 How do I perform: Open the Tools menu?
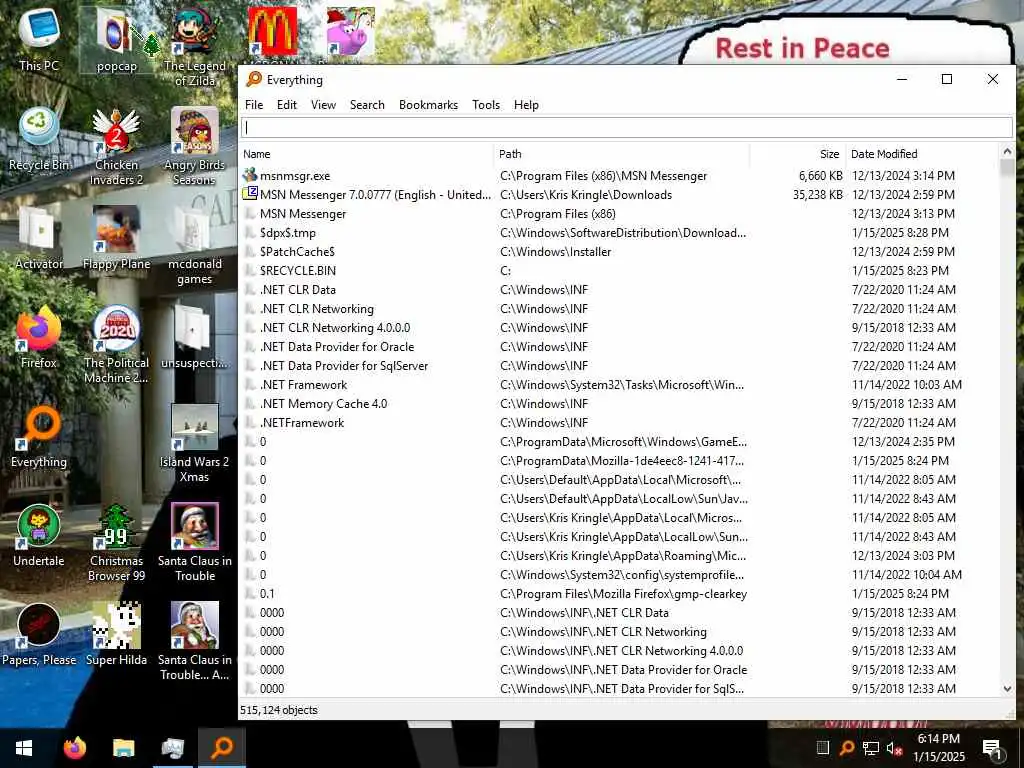486,104
